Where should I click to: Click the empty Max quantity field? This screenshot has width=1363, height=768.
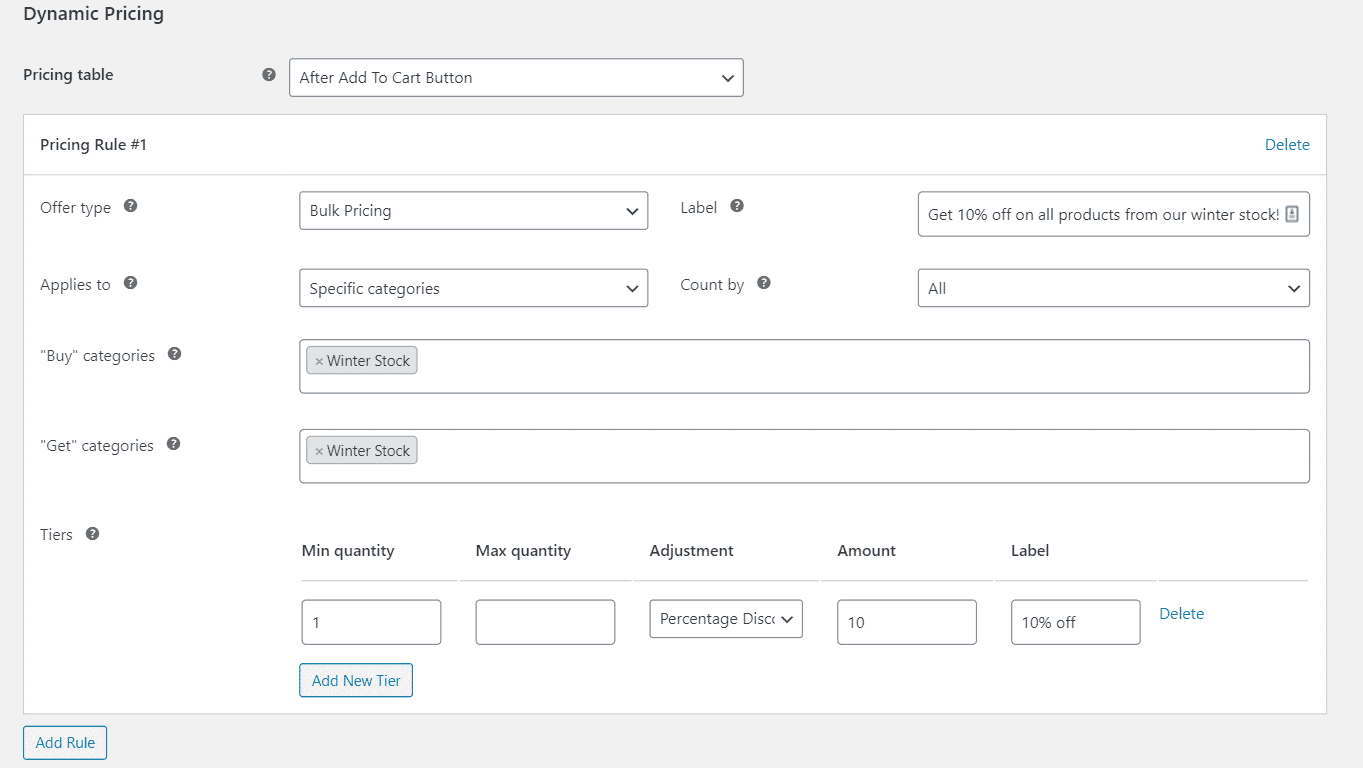tap(545, 622)
